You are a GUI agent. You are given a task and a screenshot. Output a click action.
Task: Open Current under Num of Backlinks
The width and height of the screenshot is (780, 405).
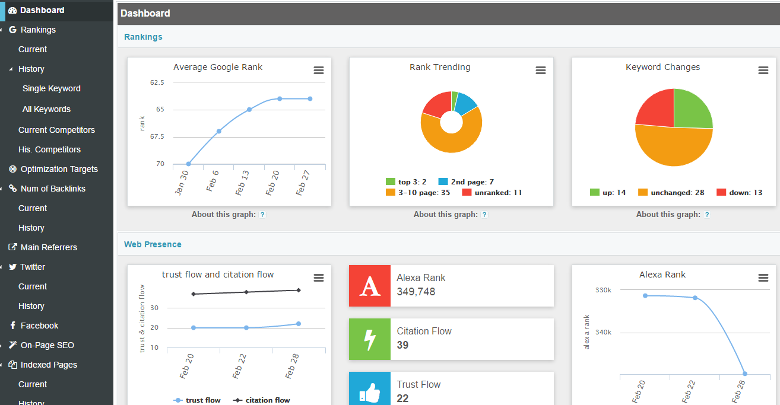(32, 208)
